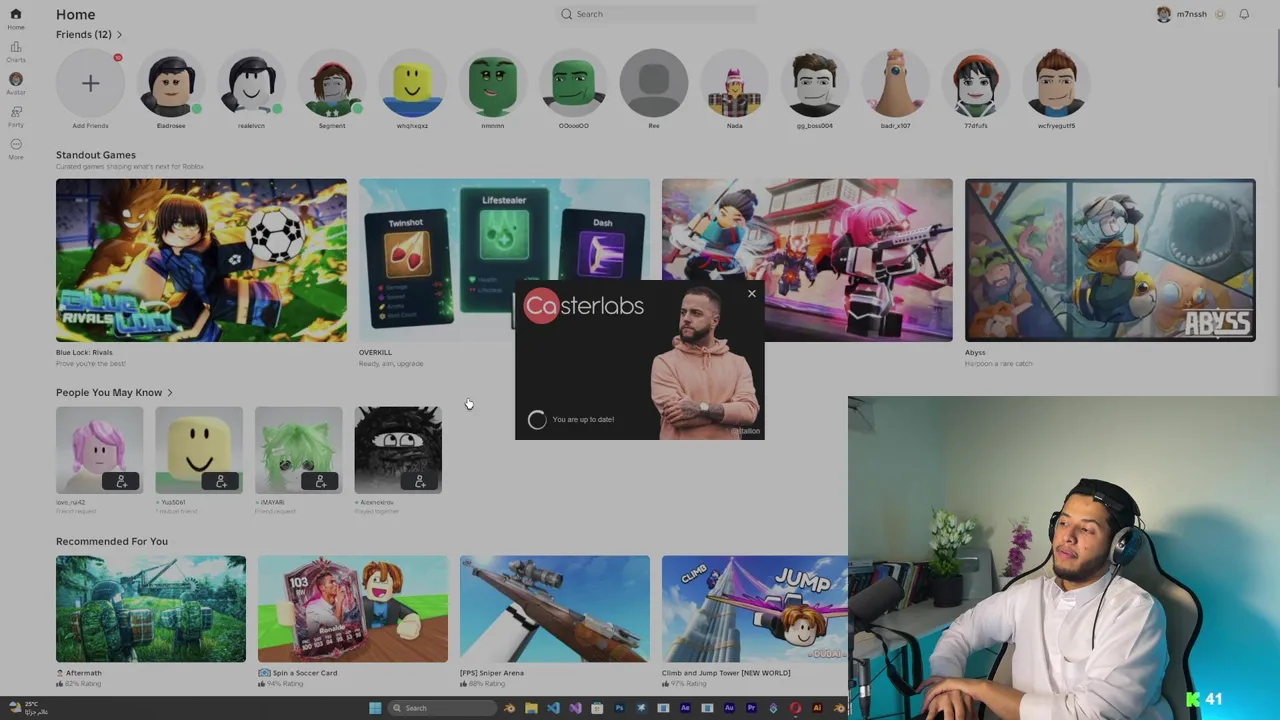Open friend OOoooOO's avatar
The height and width of the screenshot is (720, 1280).
573,83
